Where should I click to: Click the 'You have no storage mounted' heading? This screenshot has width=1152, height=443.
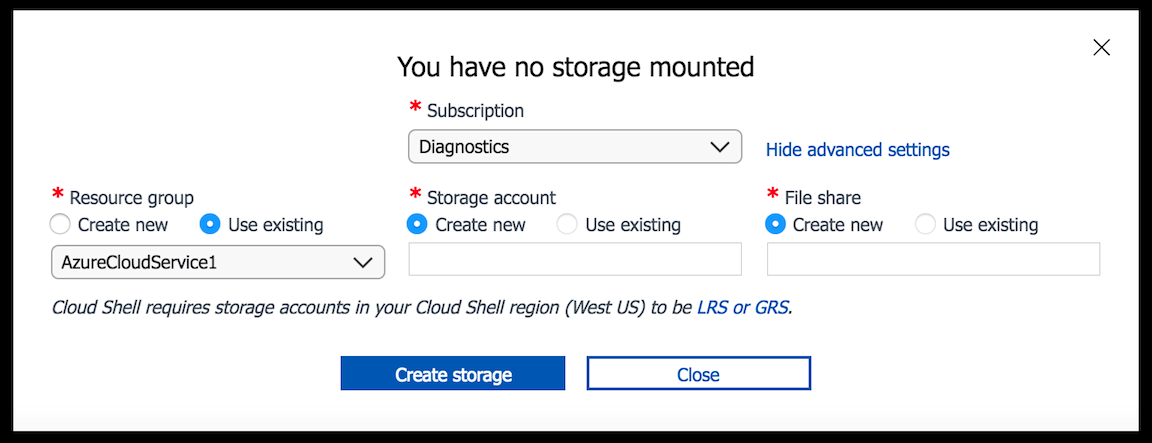pyautogui.click(x=575, y=67)
